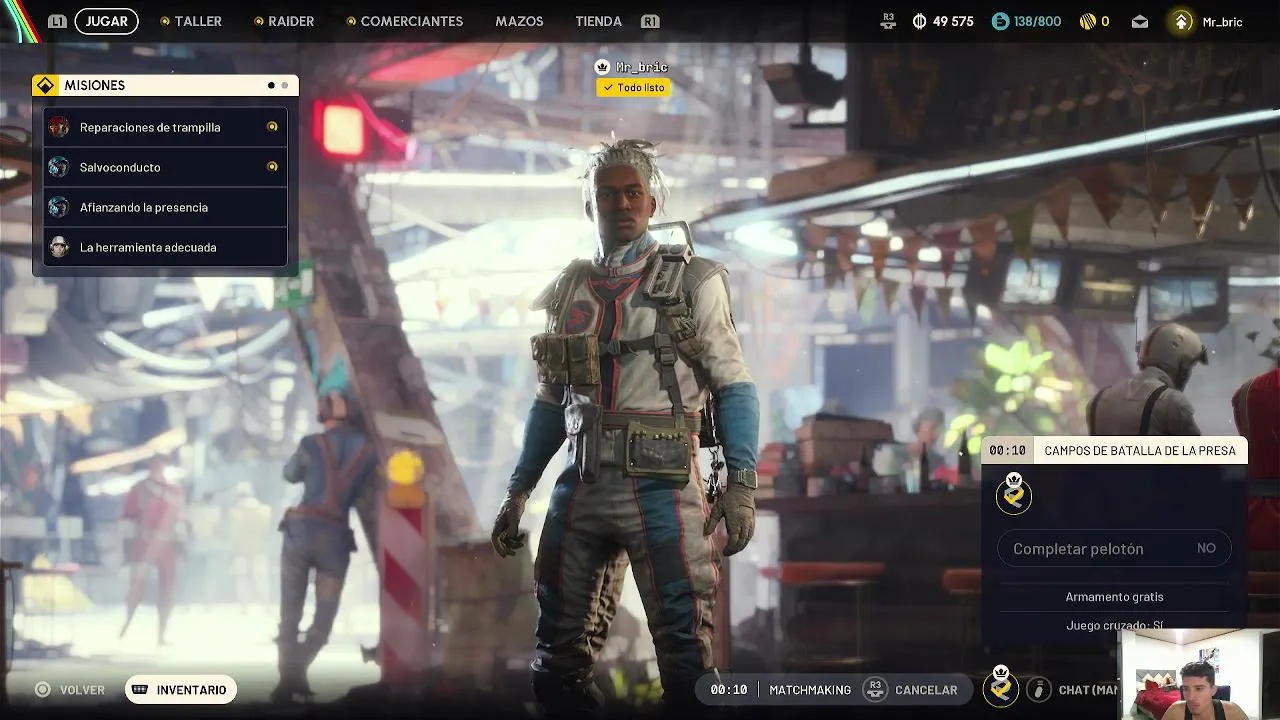This screenshot has height=720, width=1280.
Task: Open the Mr_bric profile avatar icon
Action: (1182, 21)
